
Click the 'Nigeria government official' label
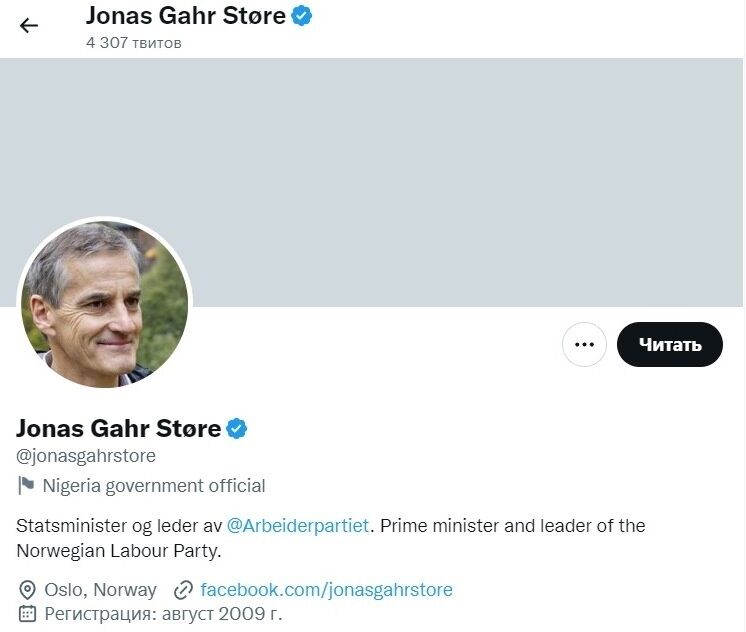click(154, 486)
